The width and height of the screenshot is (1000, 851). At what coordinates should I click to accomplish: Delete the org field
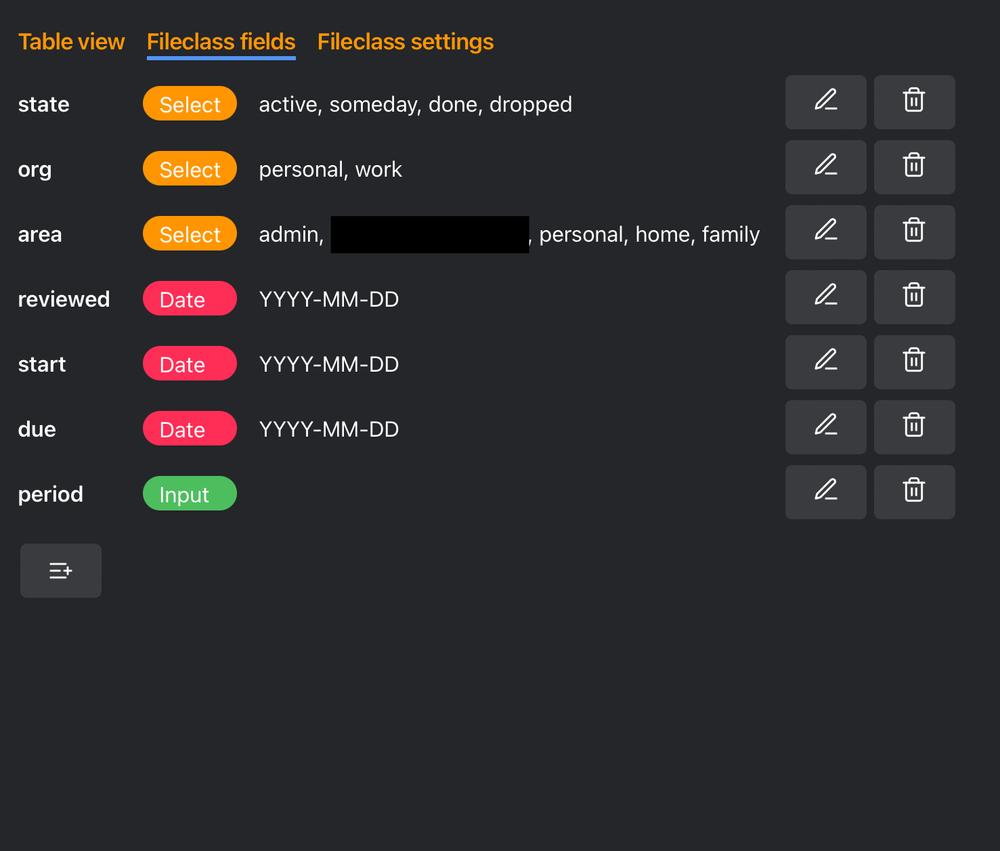pyautogui.click(x=913, y=167)
